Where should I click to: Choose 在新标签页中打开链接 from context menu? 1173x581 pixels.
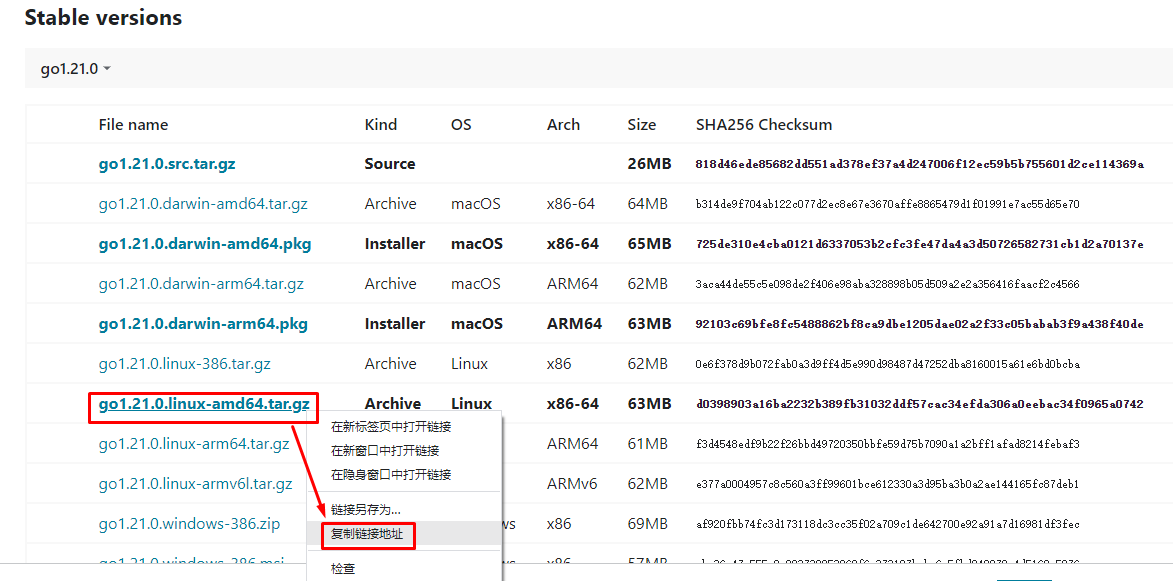click(x=391, y=427)
